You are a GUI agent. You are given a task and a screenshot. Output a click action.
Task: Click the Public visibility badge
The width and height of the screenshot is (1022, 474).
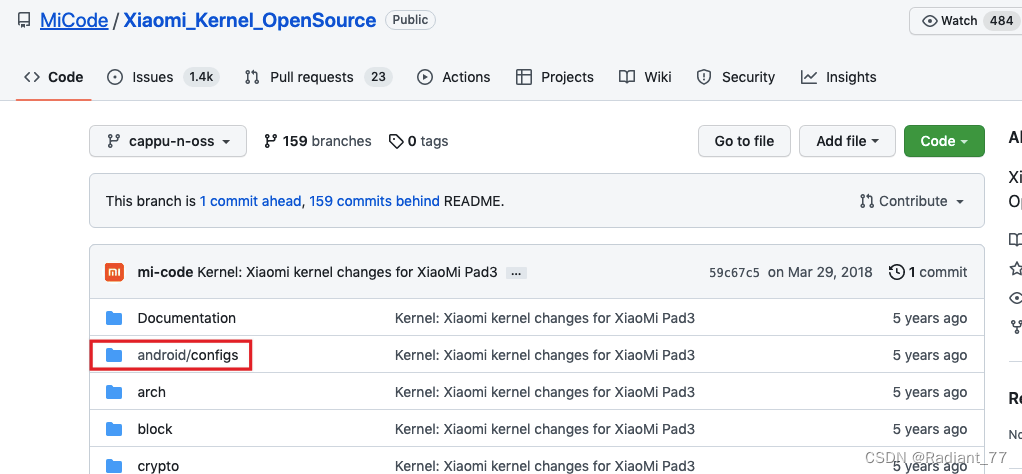(x=410, y=20)
